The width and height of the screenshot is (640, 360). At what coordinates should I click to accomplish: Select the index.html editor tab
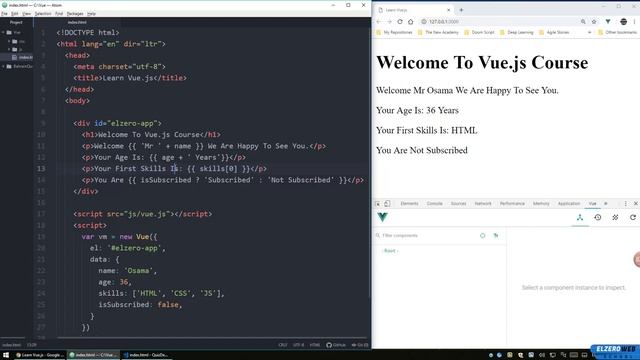coord(77,22)
